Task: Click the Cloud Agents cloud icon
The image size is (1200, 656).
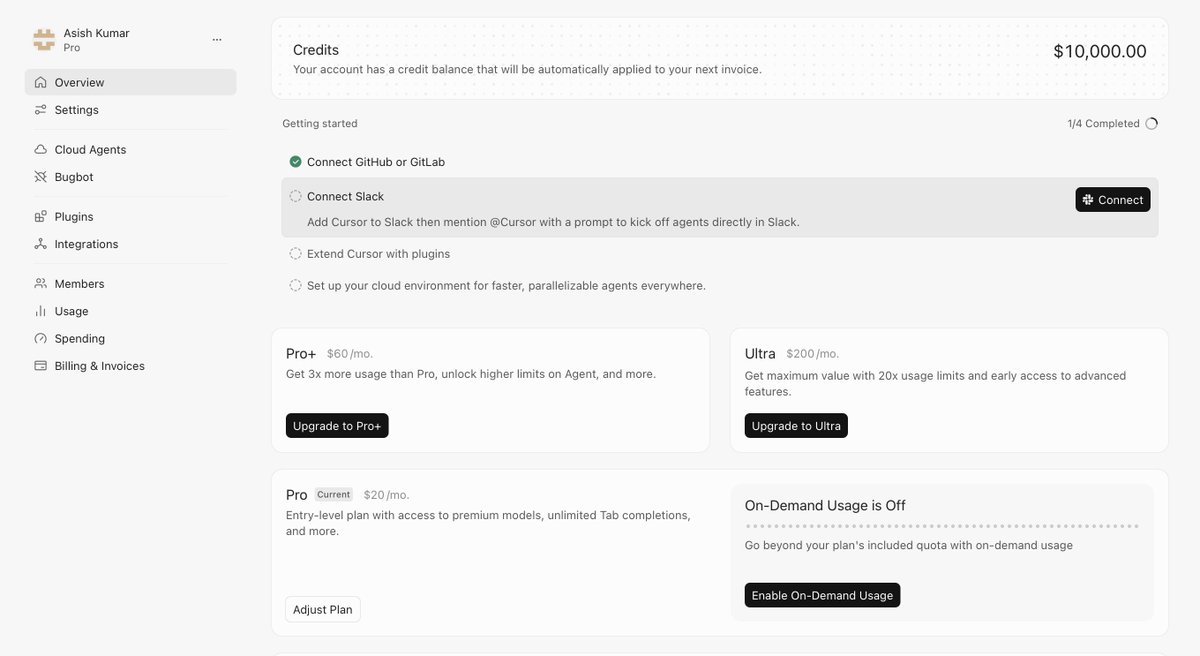Action: point(41,149)
